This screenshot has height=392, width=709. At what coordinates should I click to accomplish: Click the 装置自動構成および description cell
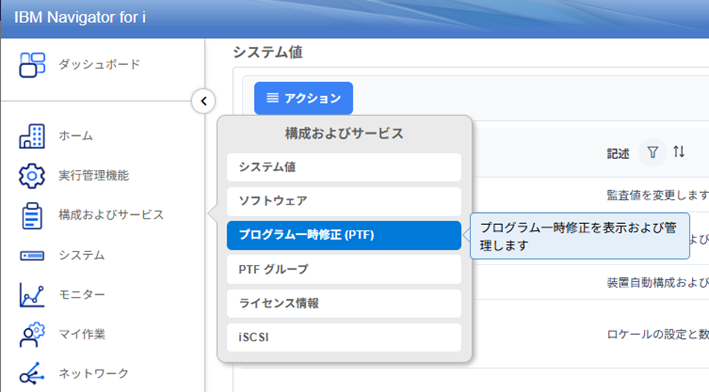coord(657,283)
